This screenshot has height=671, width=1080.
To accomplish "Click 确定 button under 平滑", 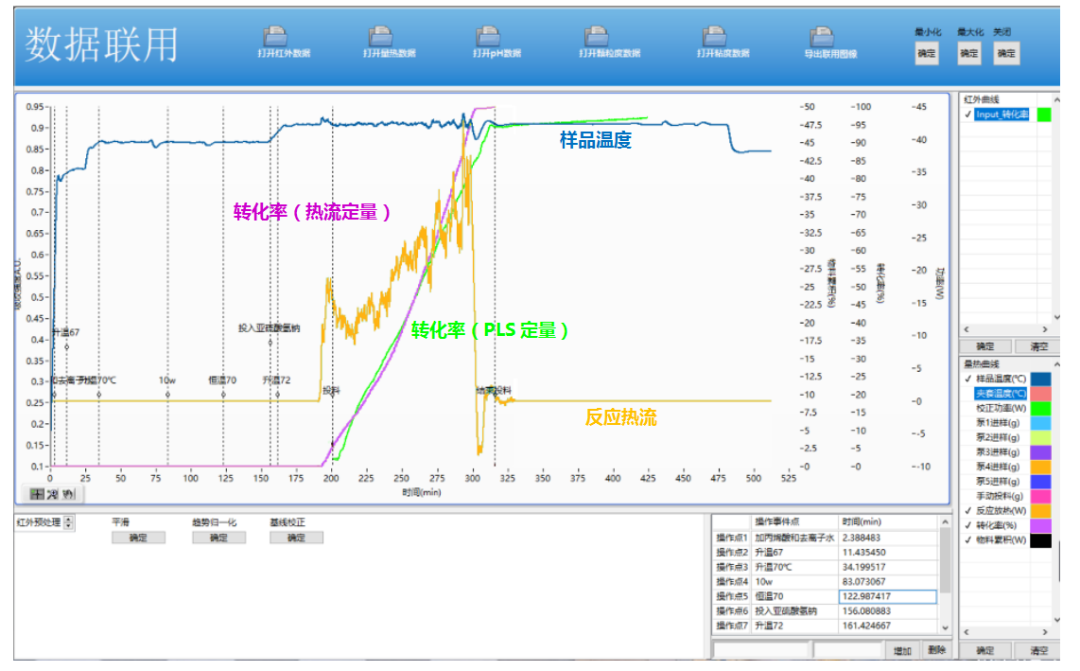I will tap(138, 538).
